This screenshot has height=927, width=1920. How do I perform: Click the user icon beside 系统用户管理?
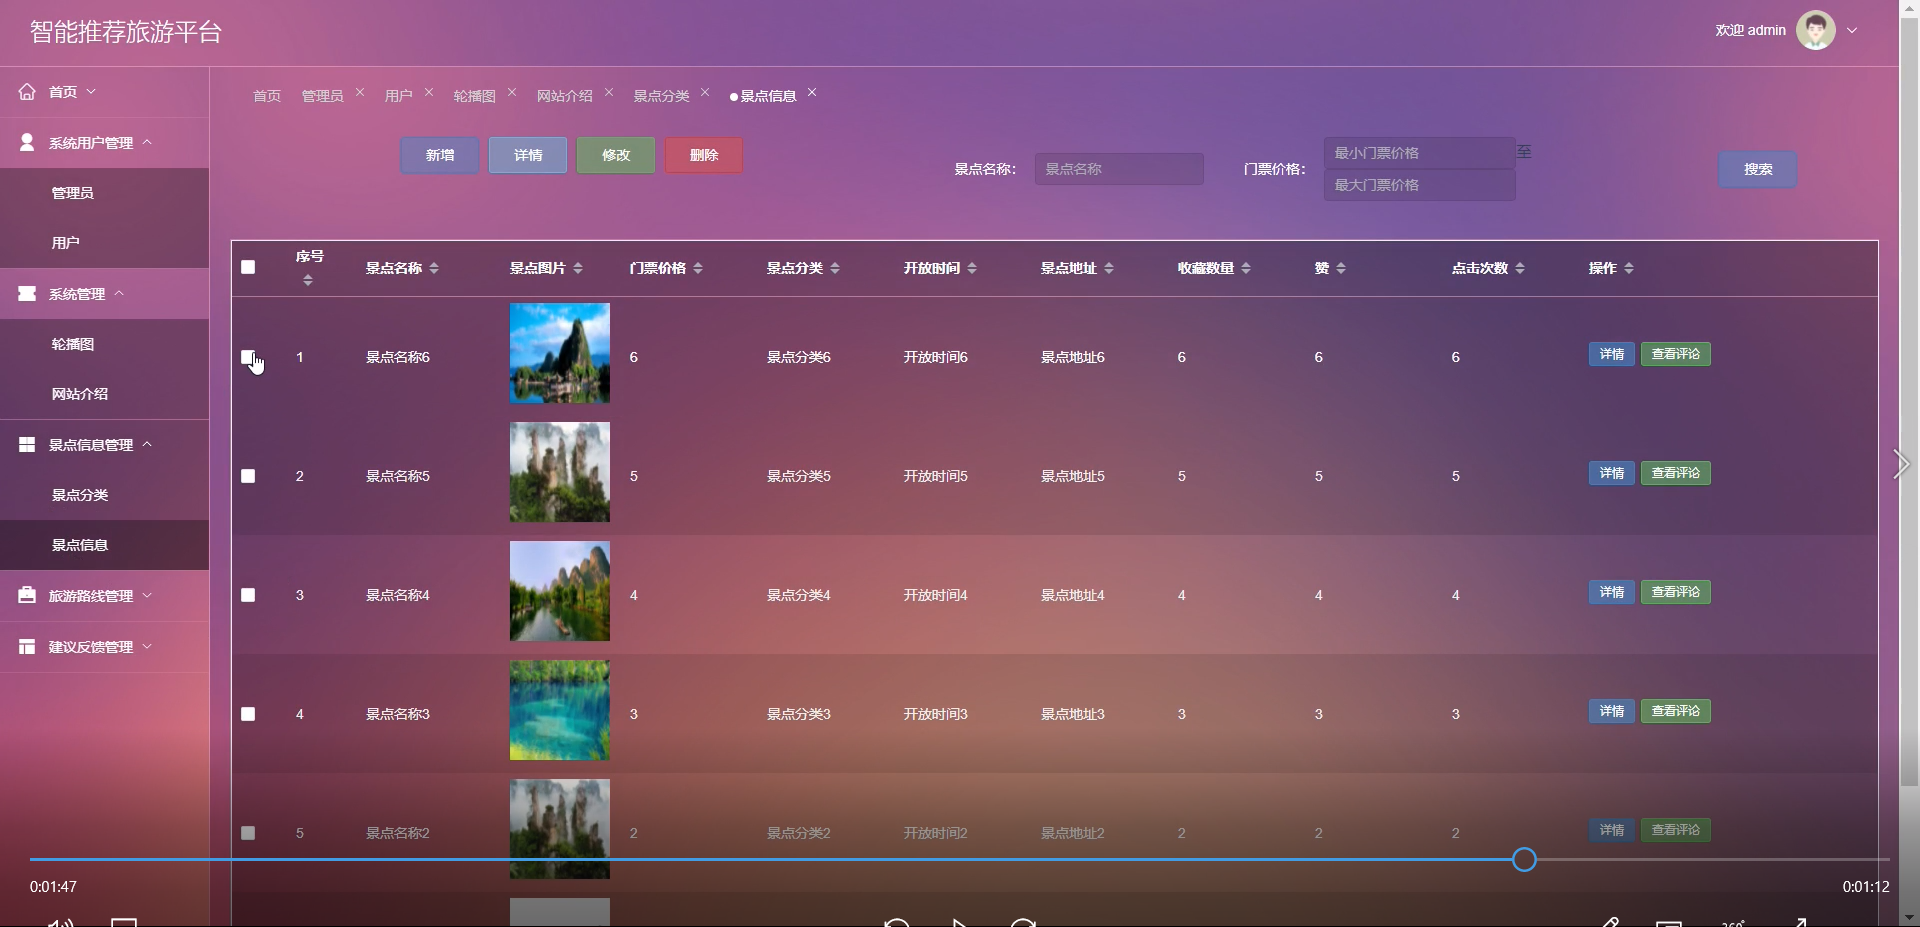tap(27, 143)
